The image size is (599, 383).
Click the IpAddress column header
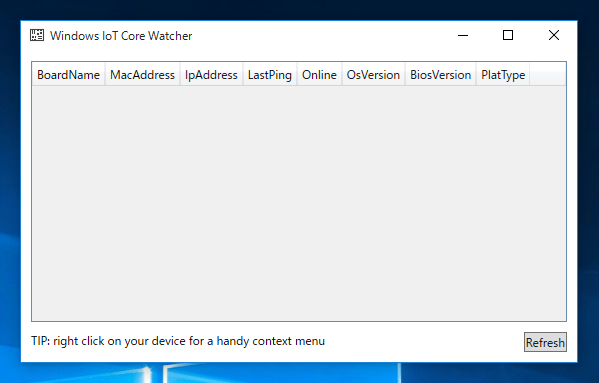coord(211,74)
